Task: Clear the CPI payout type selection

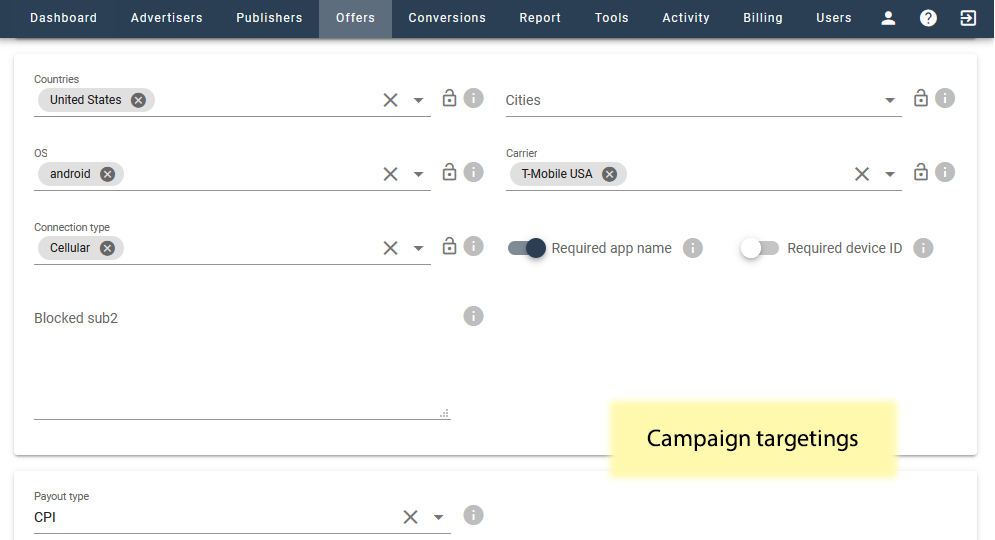Action: pyautogui.click(x=411, y=517)
